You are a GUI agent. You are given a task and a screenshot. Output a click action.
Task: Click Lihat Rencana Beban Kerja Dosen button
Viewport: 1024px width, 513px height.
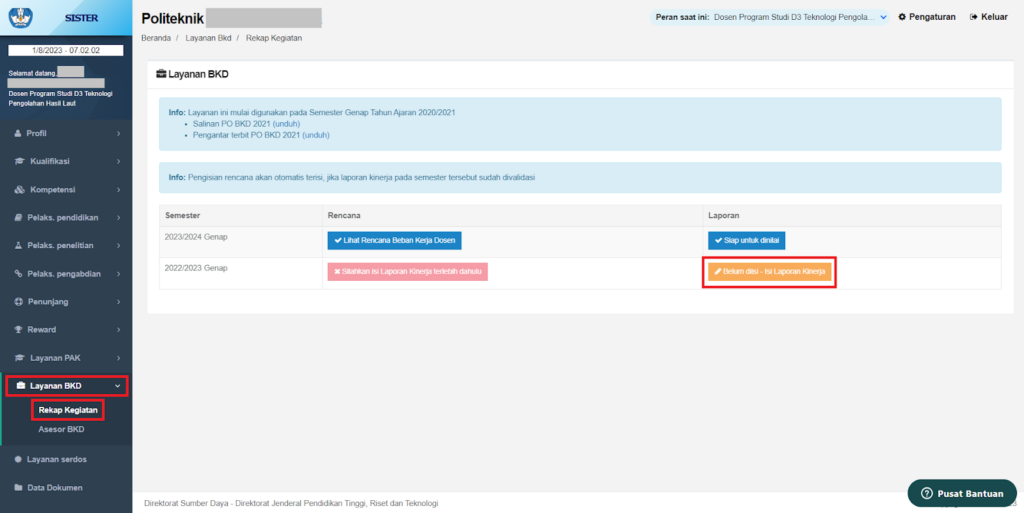[394, 241]
